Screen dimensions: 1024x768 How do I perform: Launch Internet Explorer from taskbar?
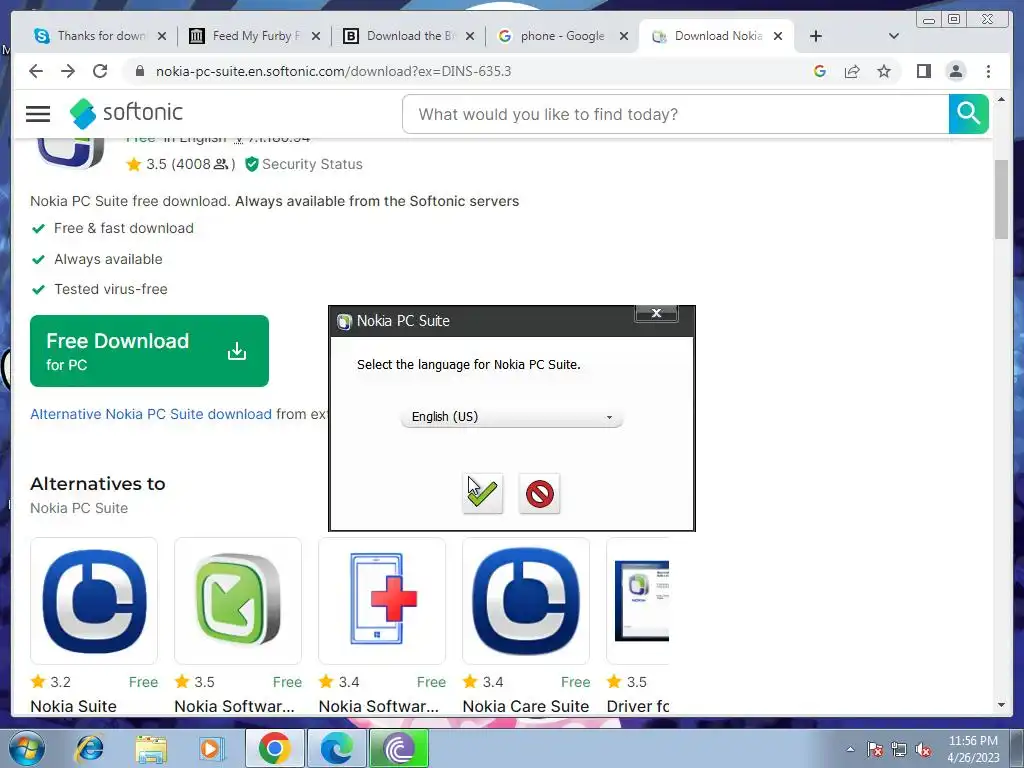tap(89, 748)
